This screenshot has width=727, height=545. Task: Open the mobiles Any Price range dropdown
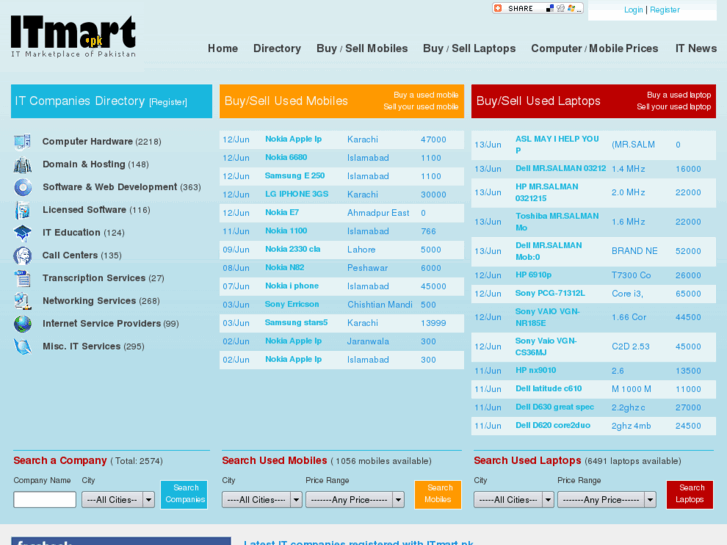click(x=354, y=500)
